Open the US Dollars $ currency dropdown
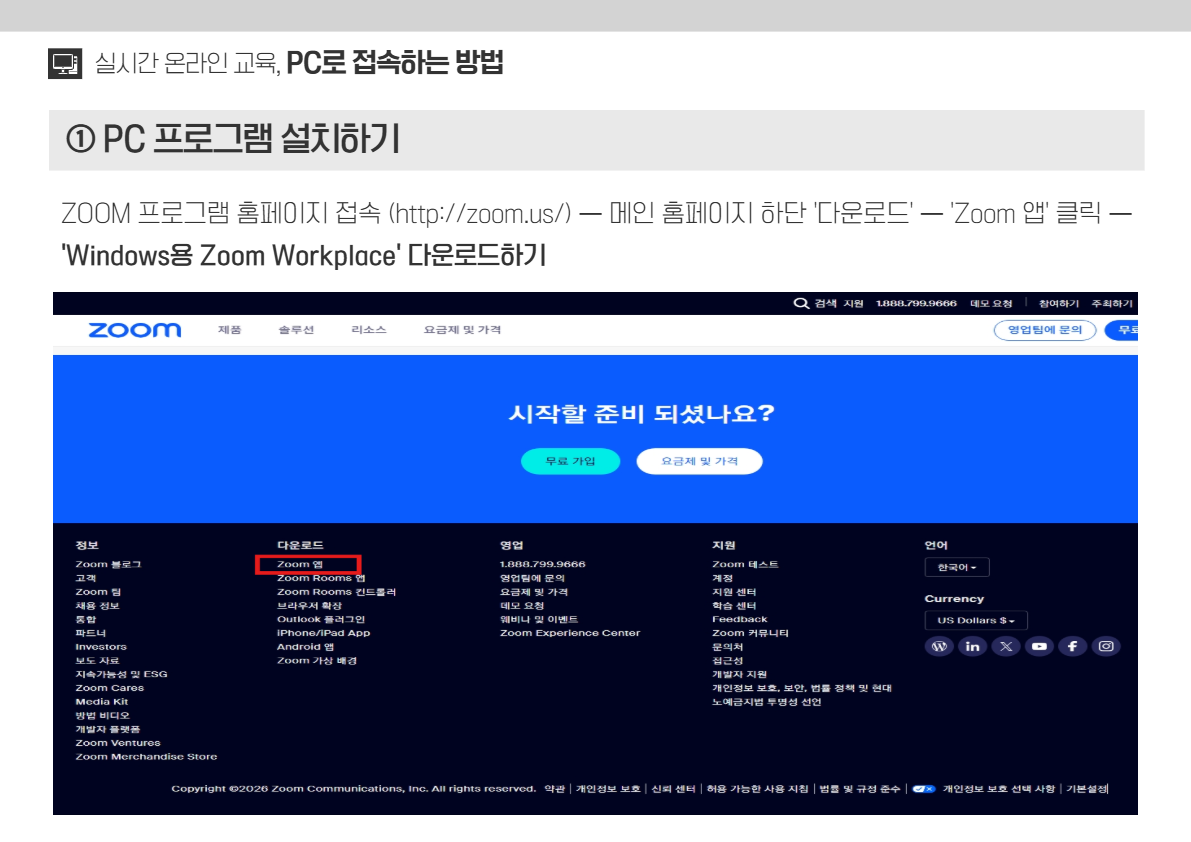This screenshot has height=842, width=1191. pos(975,621)
